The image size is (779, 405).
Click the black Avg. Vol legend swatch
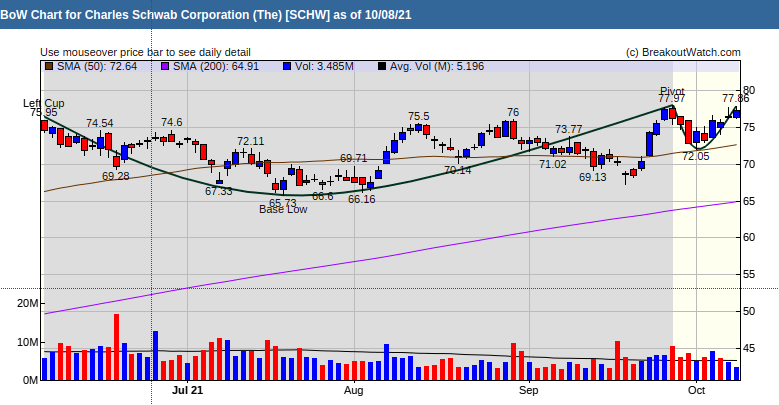381,66
